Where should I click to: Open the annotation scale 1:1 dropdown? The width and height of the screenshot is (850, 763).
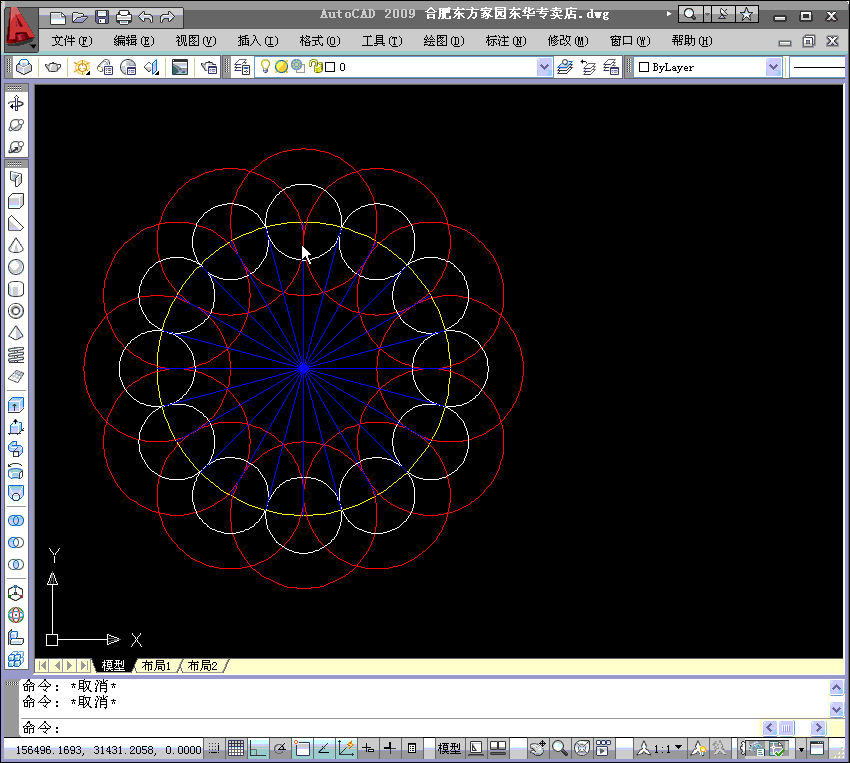679,748
